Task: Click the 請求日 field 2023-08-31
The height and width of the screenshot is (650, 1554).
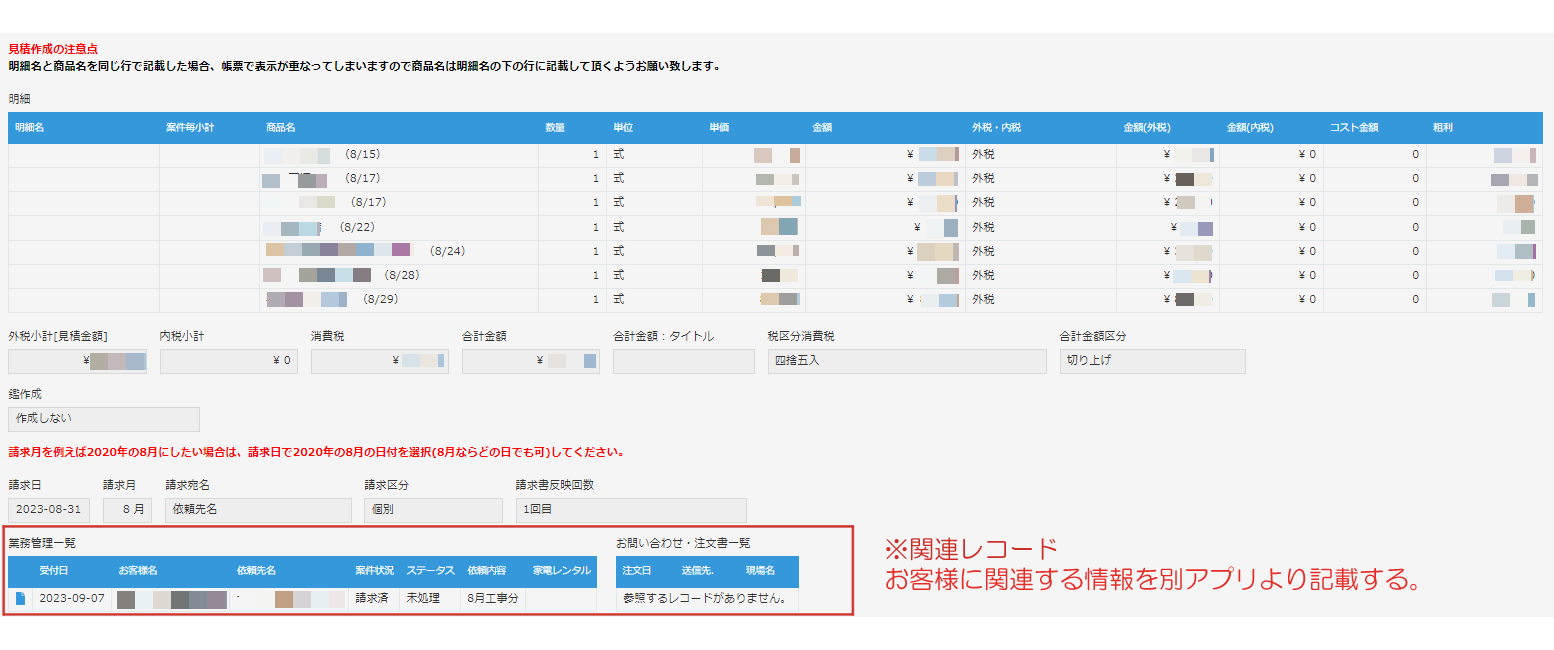Action: (x=49, y=510)
